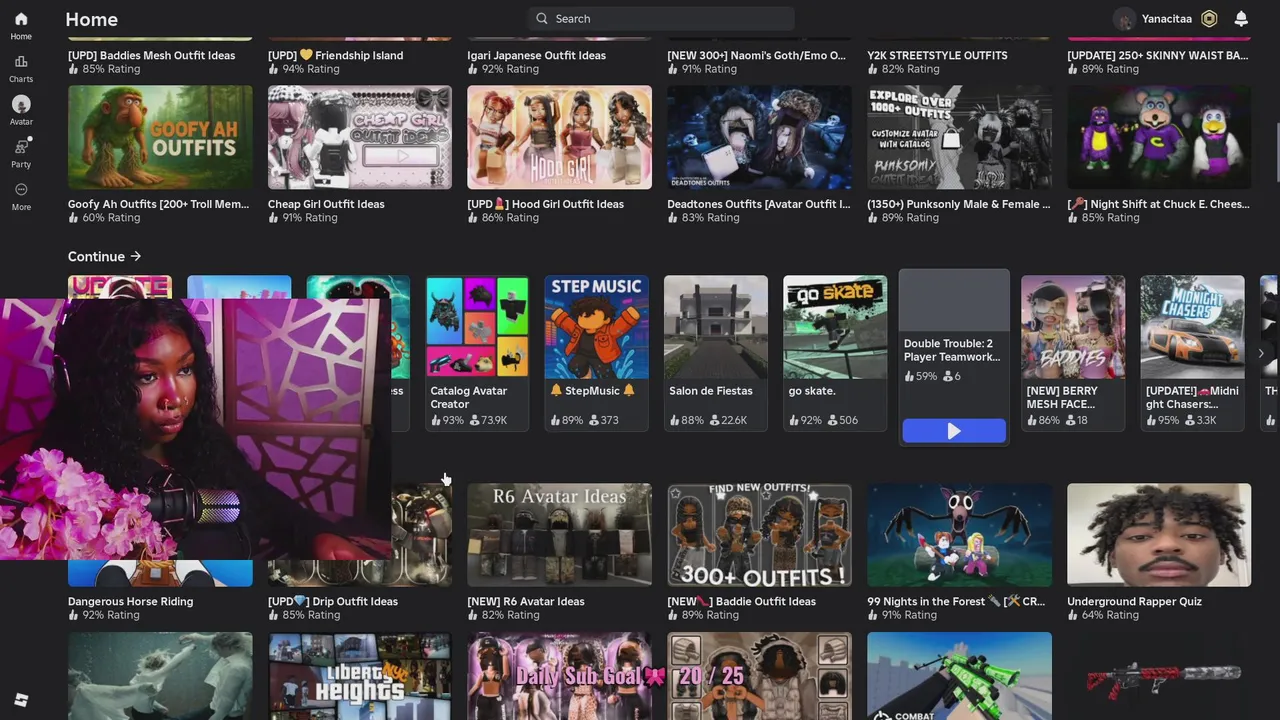This screenshot has height=720, width=1280.
Task: Open the Charts sidebar icon
Action: point(21,61)
